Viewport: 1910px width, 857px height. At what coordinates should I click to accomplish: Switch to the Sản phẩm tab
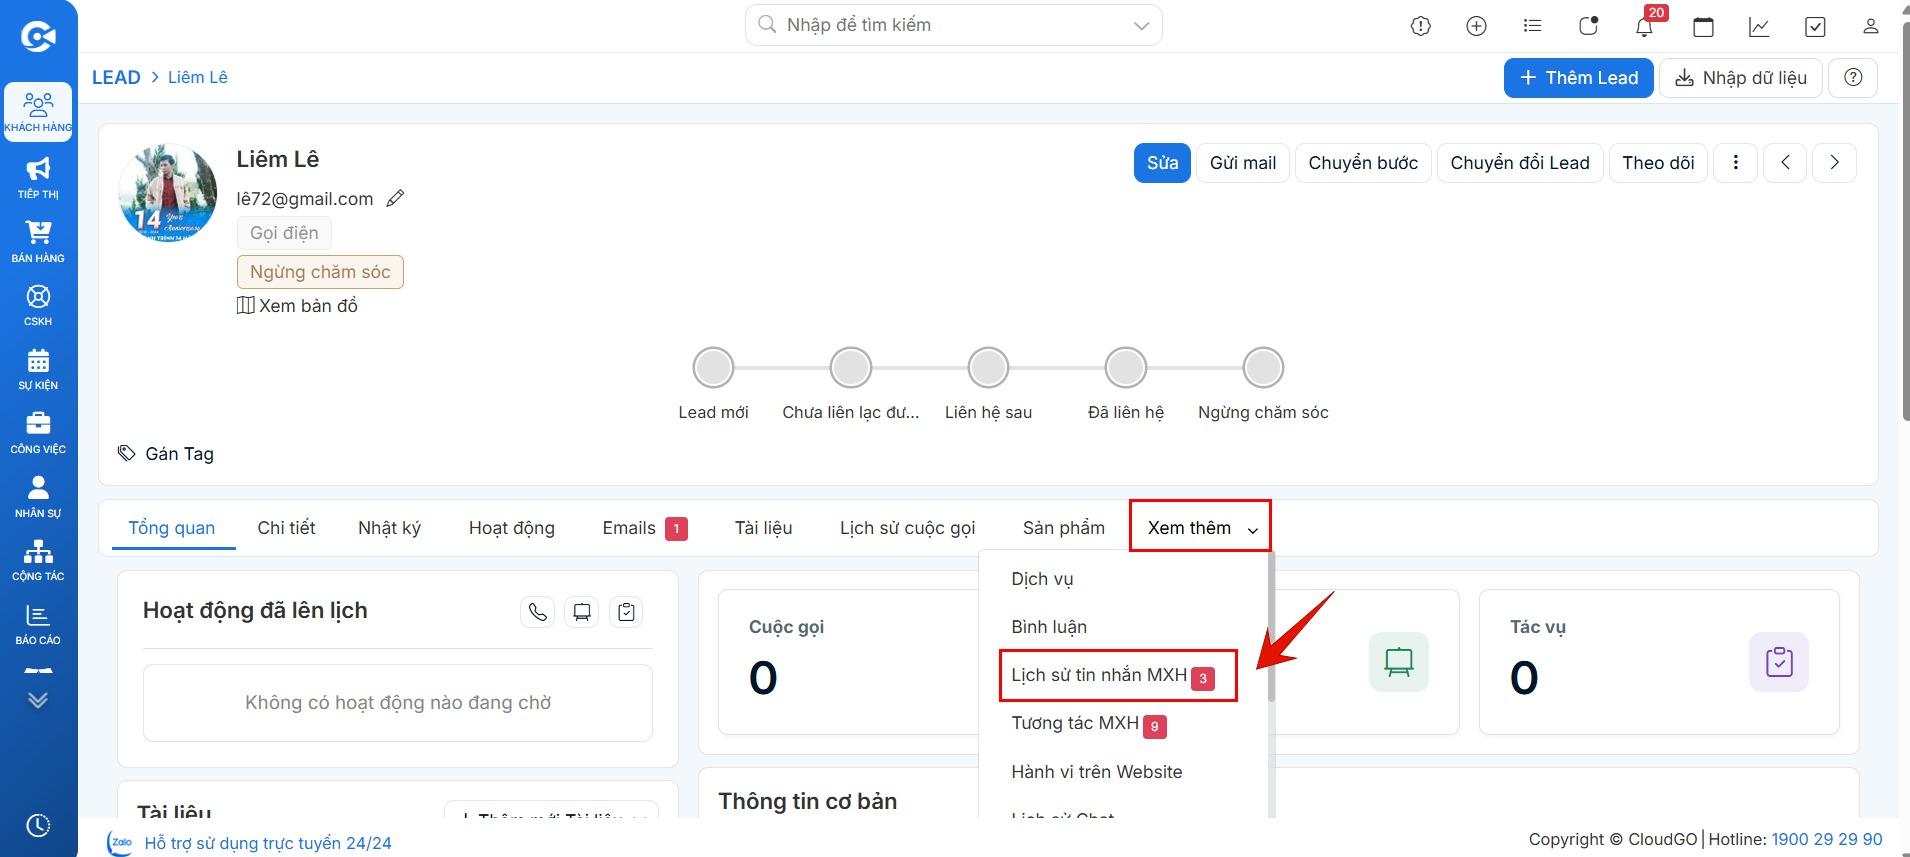click(x=1064, y=528)
